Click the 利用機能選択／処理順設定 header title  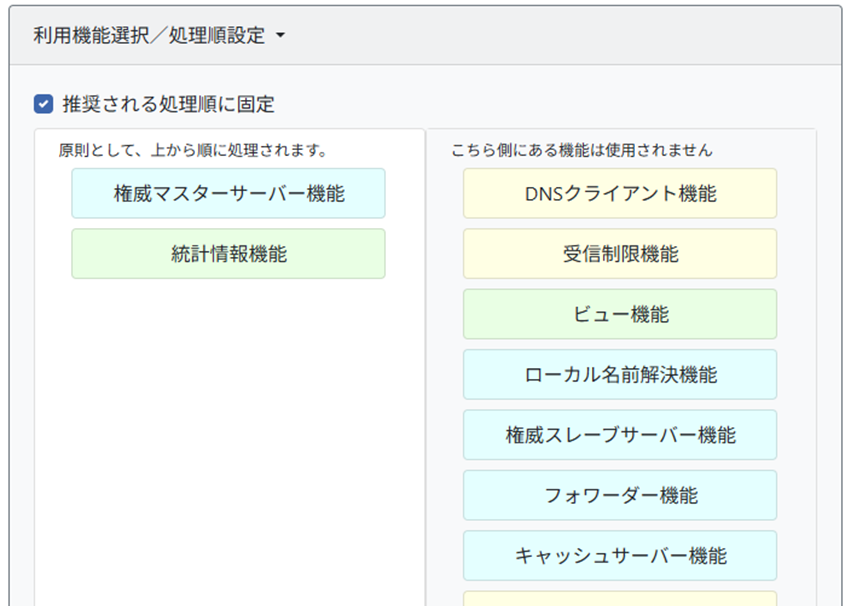coord(149,35)
